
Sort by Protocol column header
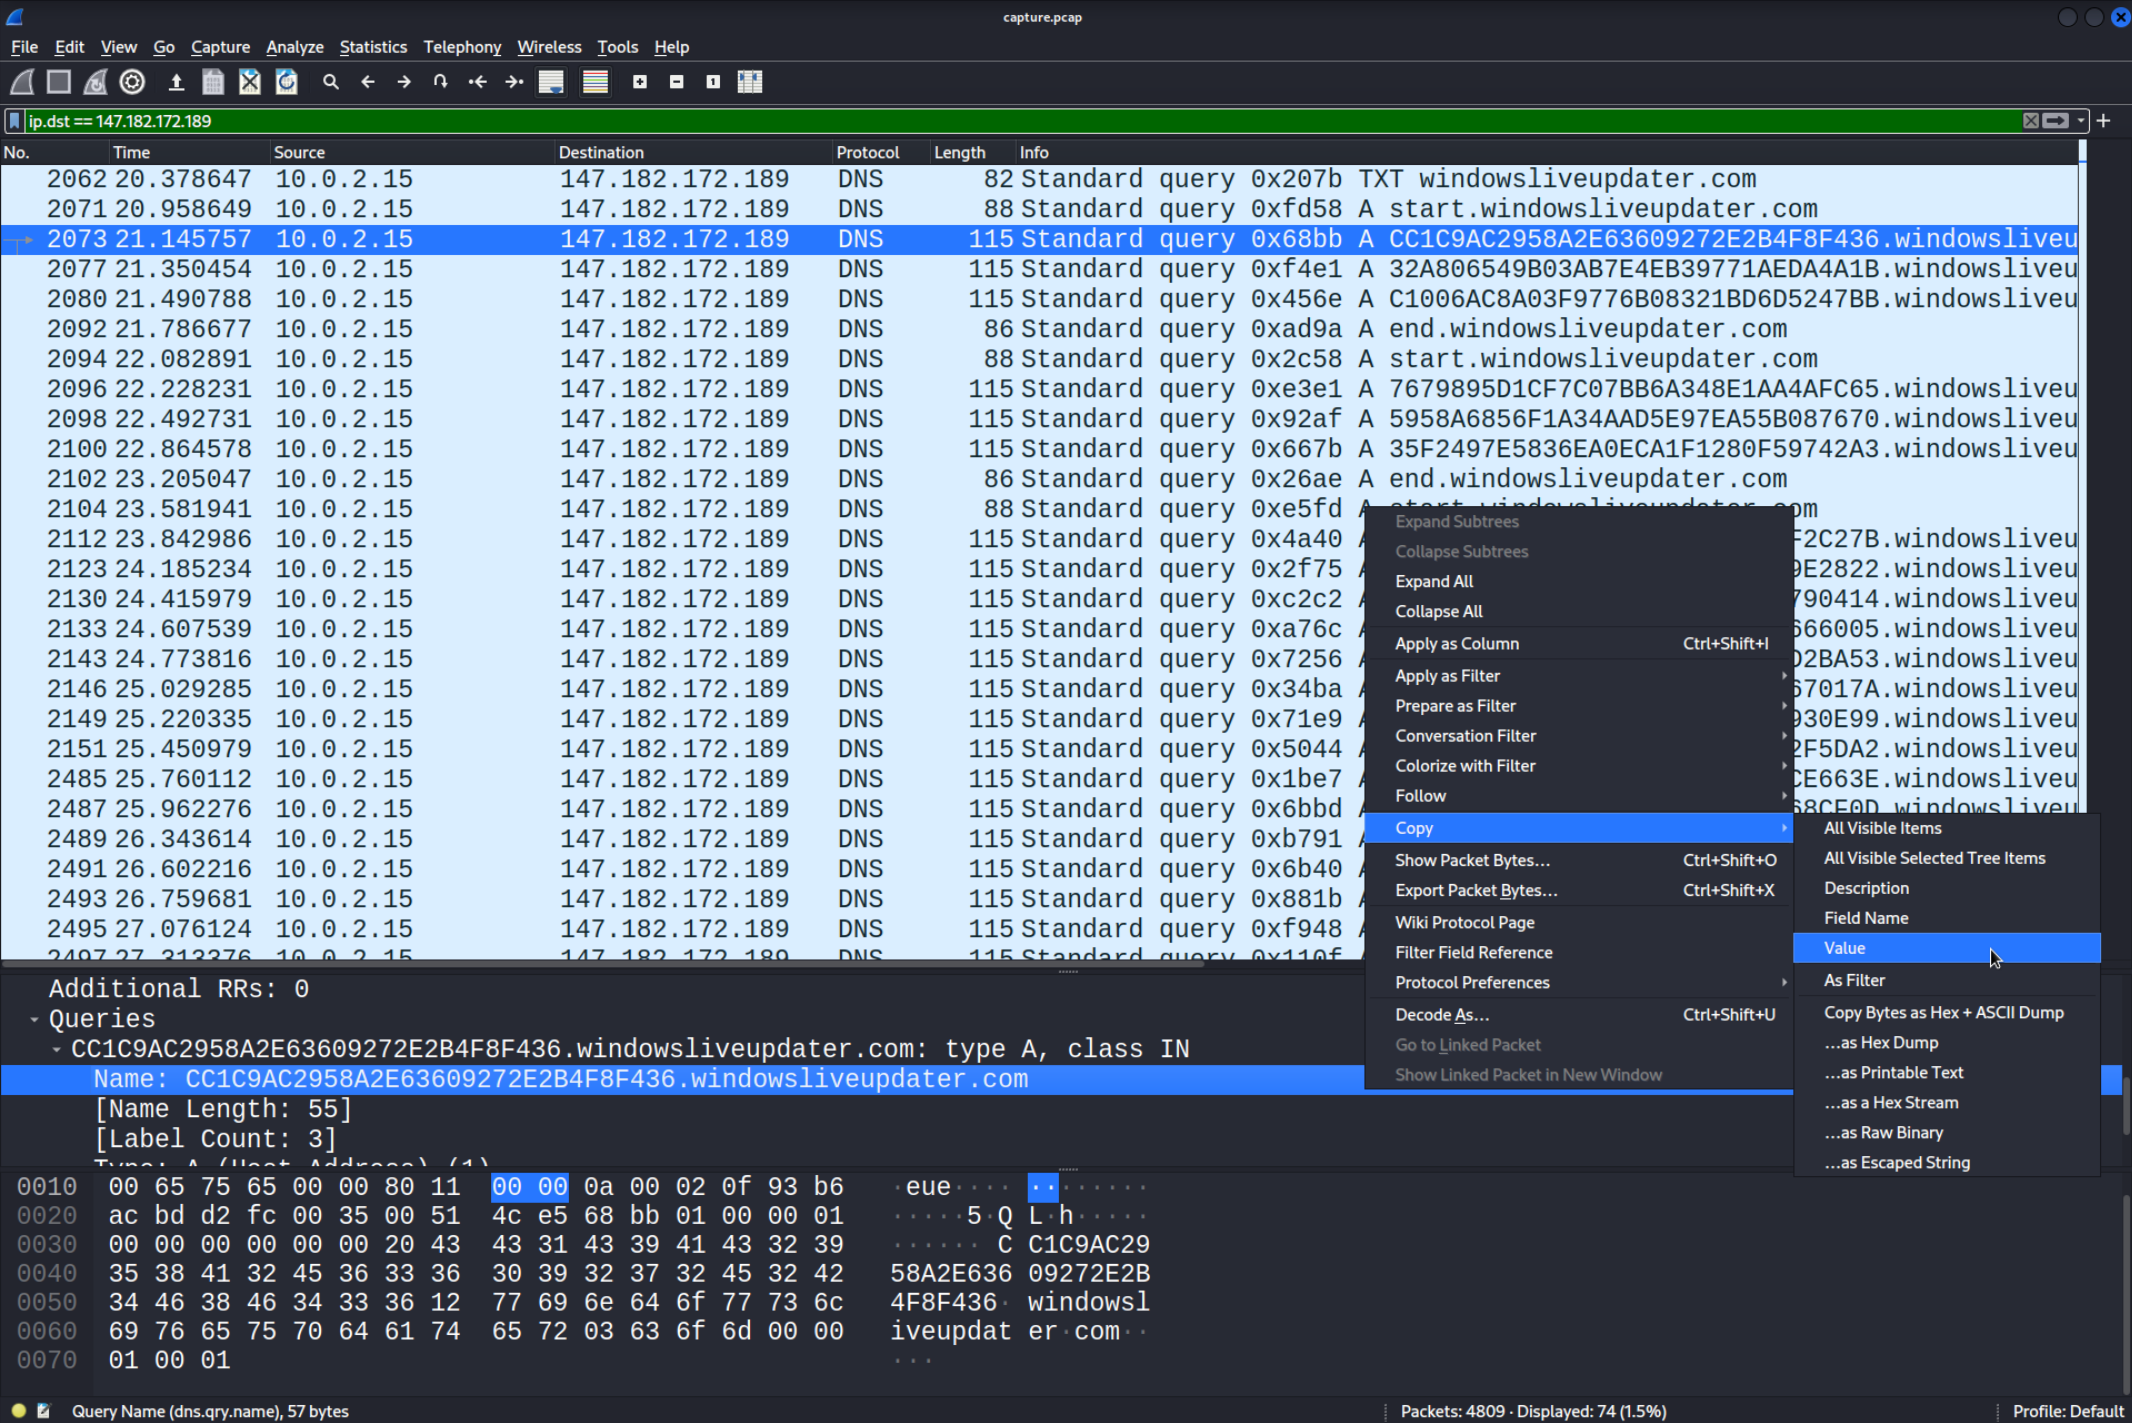(881, 152)
